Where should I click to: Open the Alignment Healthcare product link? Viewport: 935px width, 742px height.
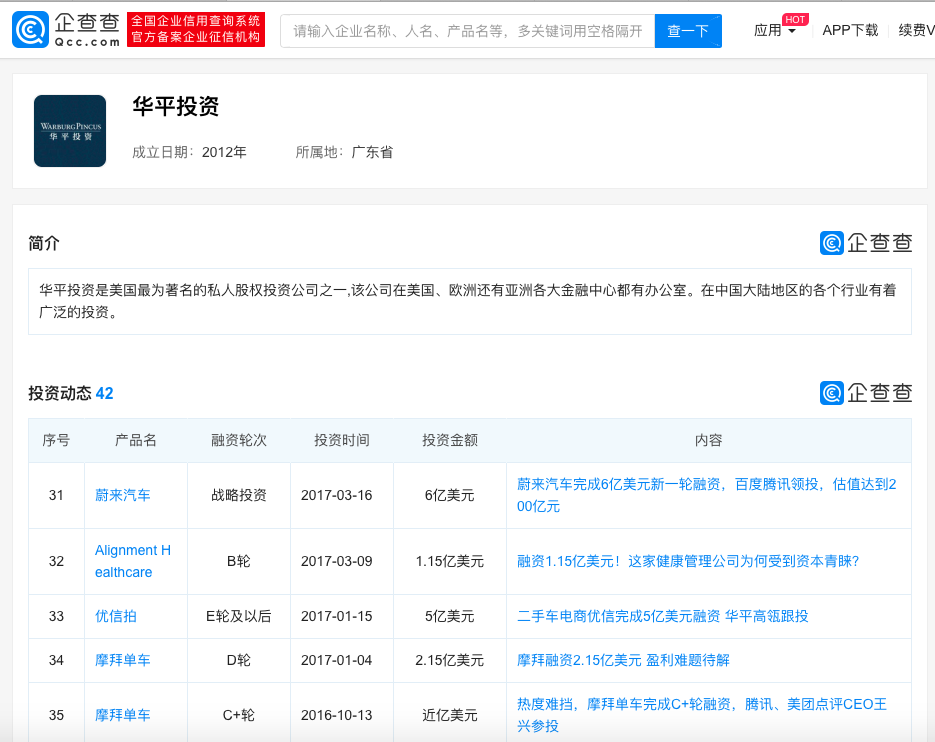(133, 561)
